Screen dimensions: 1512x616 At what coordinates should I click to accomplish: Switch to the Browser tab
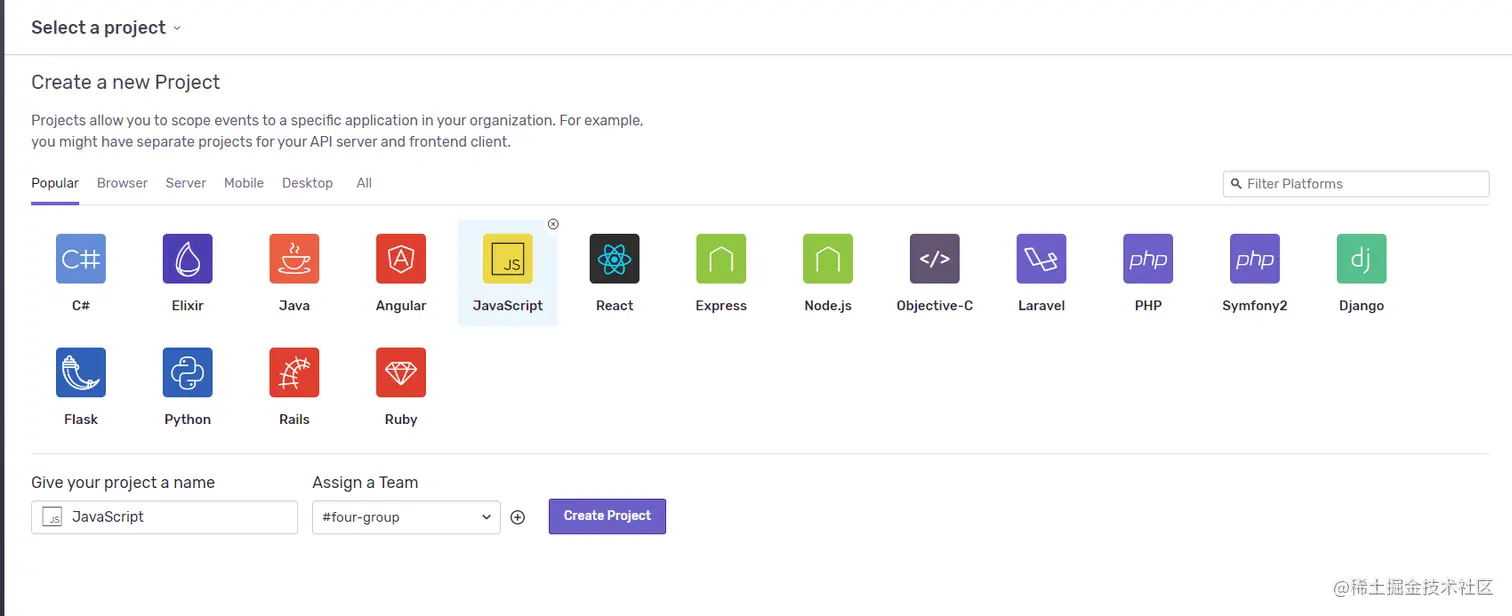point(122,183)
